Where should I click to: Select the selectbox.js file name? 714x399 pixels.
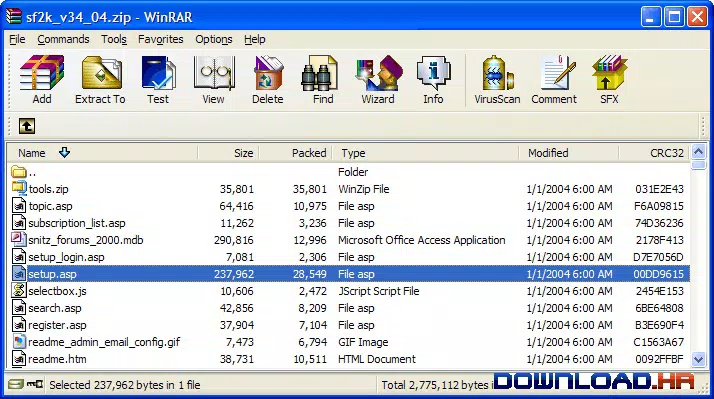tap(57, 291)
